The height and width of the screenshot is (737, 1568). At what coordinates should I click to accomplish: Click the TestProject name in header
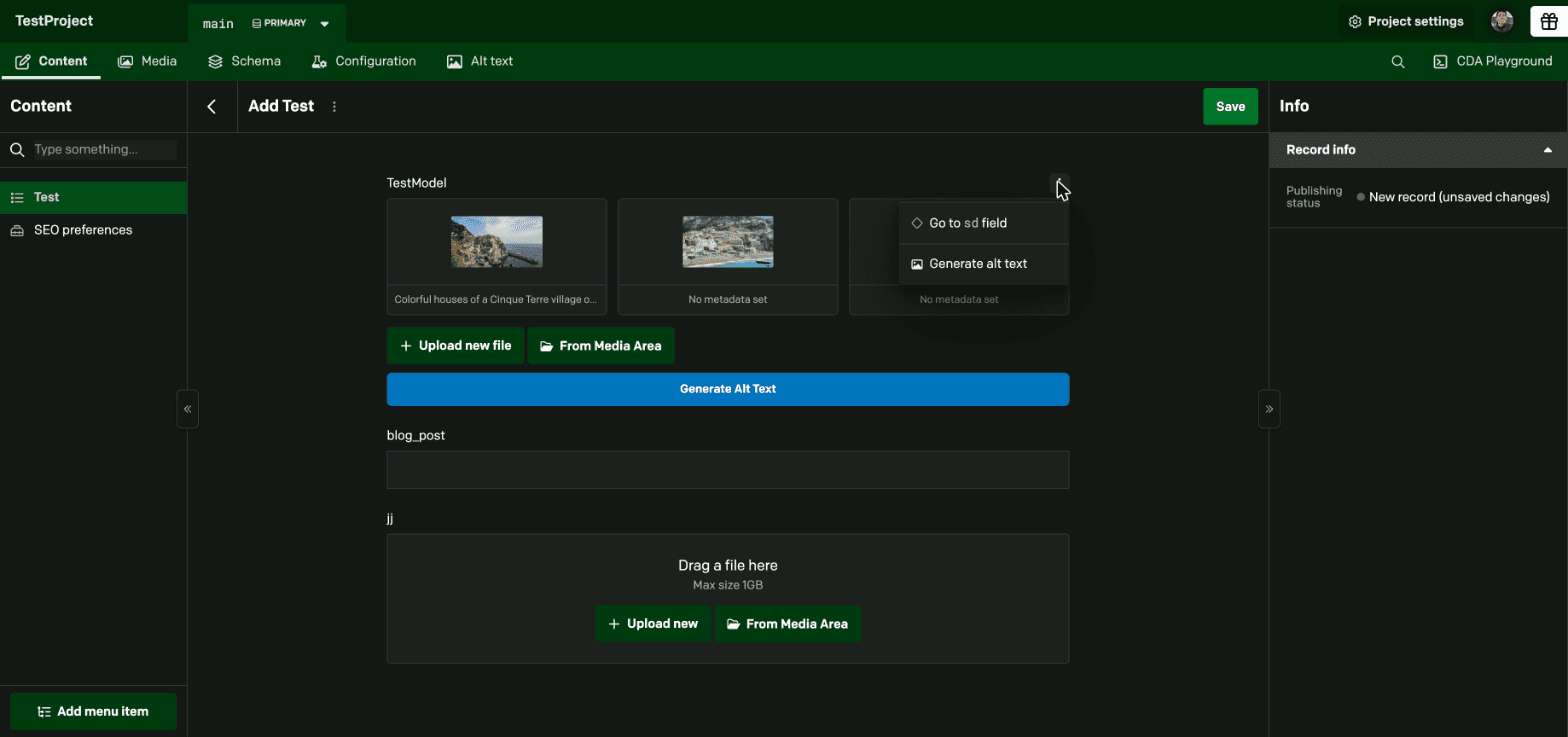point(54,21)
